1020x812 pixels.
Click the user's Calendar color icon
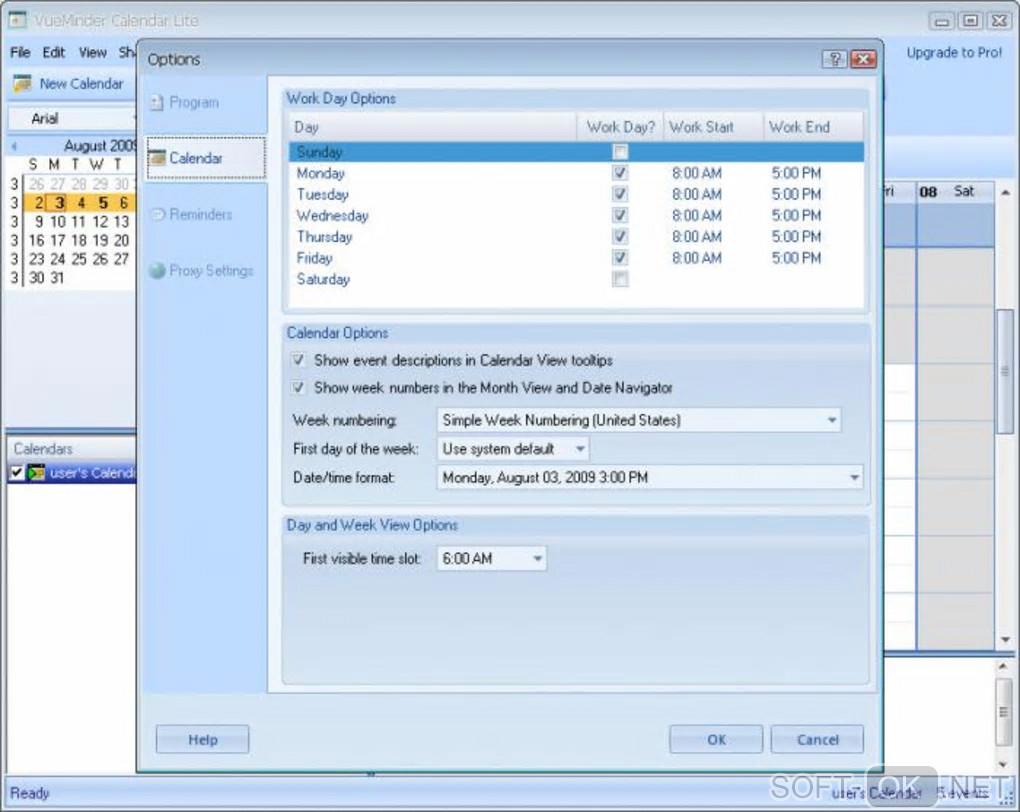[36, 472]
